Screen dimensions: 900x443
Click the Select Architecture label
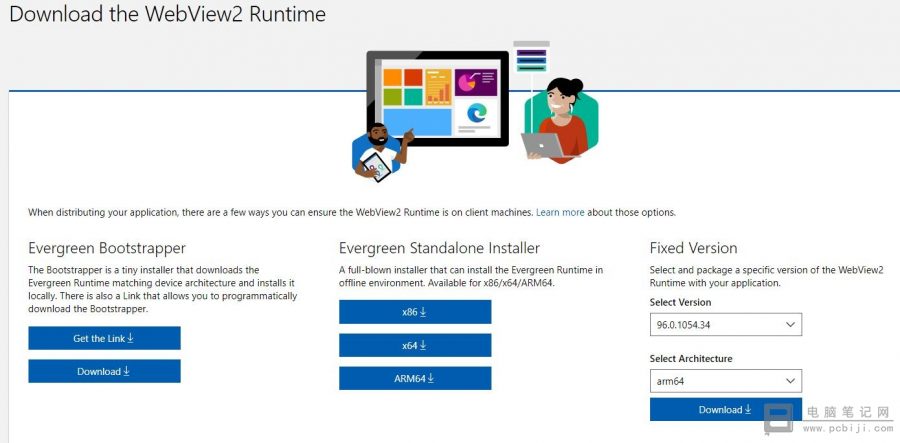coord(691,358)
